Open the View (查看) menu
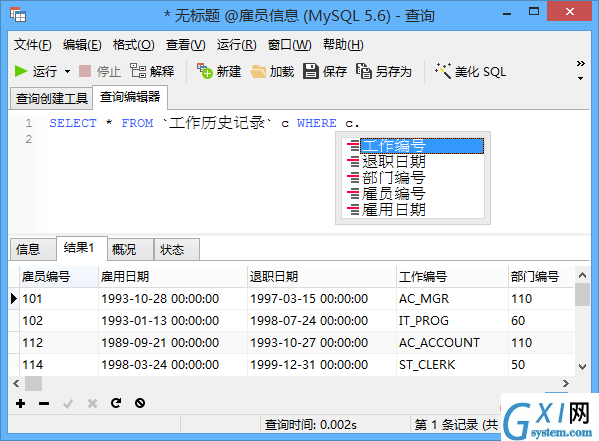 [x=186, y=45]
